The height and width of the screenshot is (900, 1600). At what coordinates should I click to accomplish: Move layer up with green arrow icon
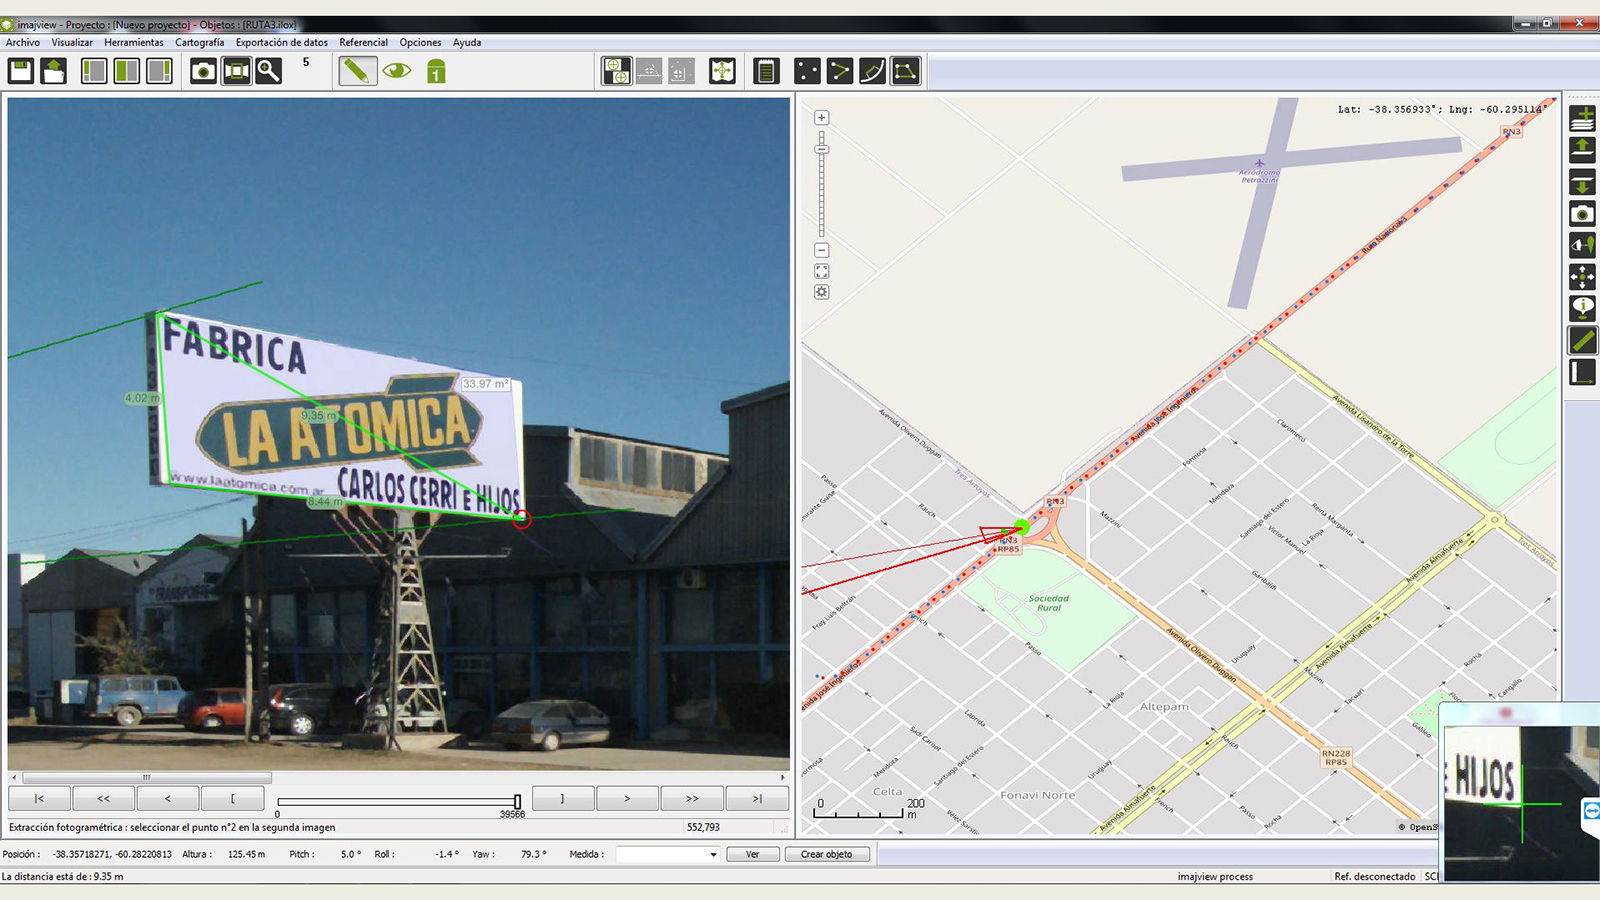(x=1582, y=150)
